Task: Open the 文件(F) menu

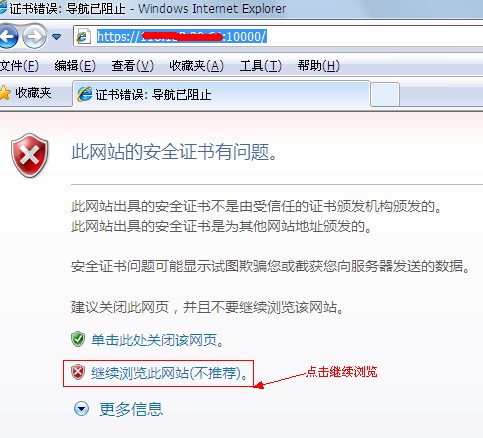Action: tap(19, 66)
